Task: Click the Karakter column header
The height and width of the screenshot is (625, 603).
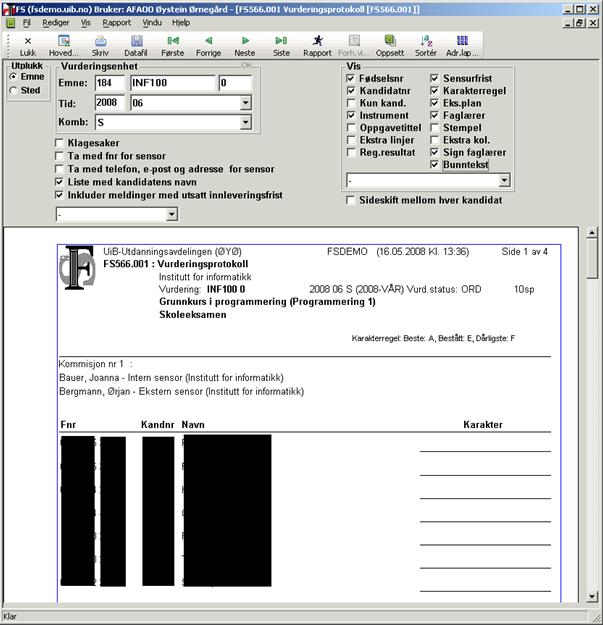Action: pos(483,425)
